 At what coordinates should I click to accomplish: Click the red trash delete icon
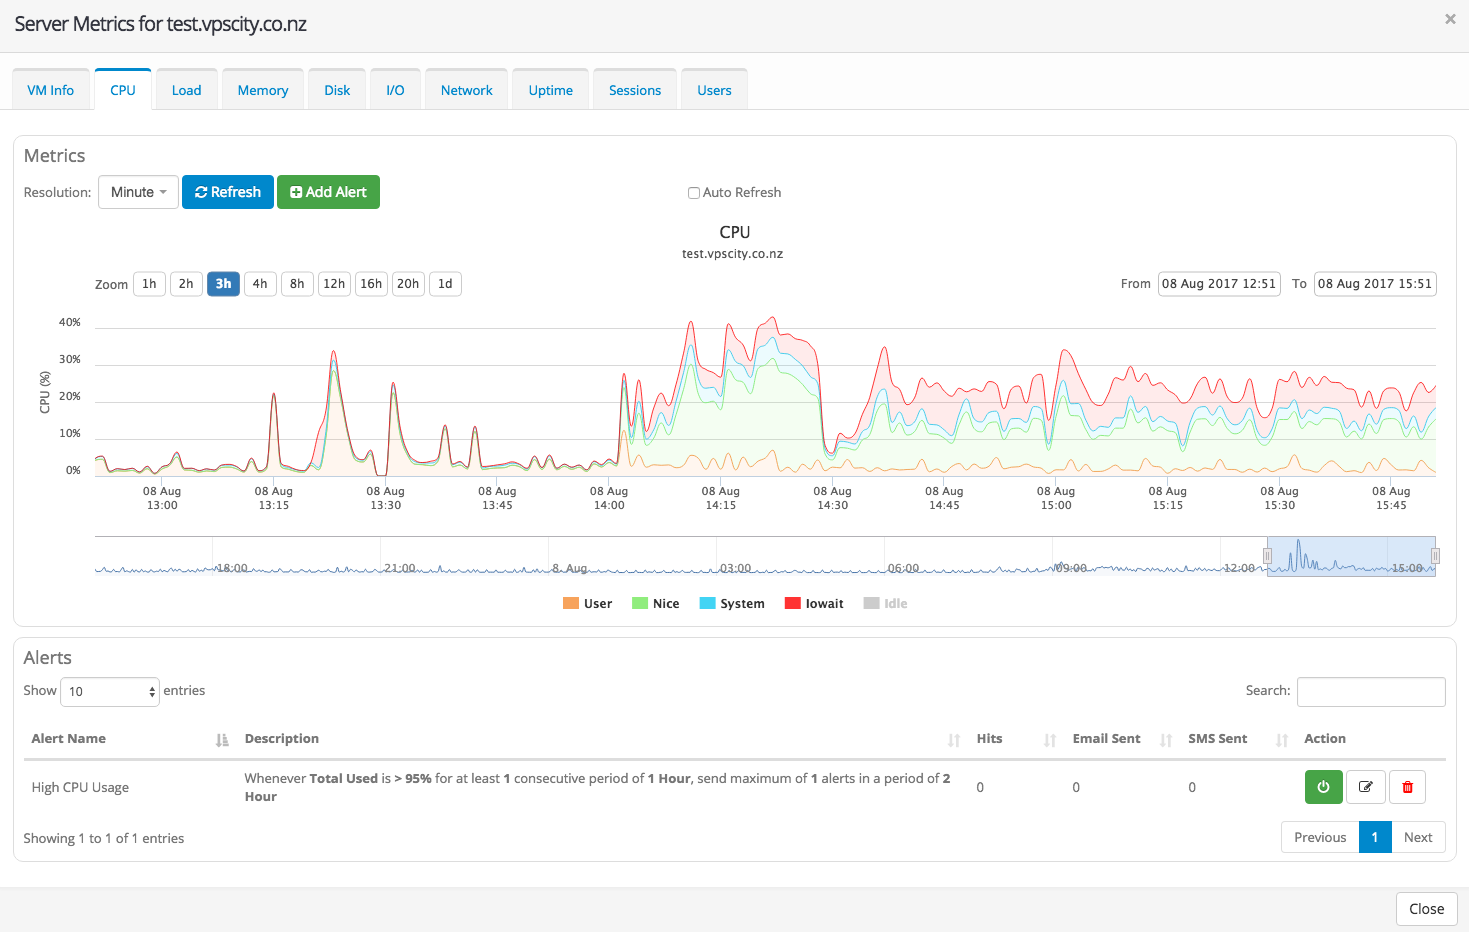(1407, 787)
